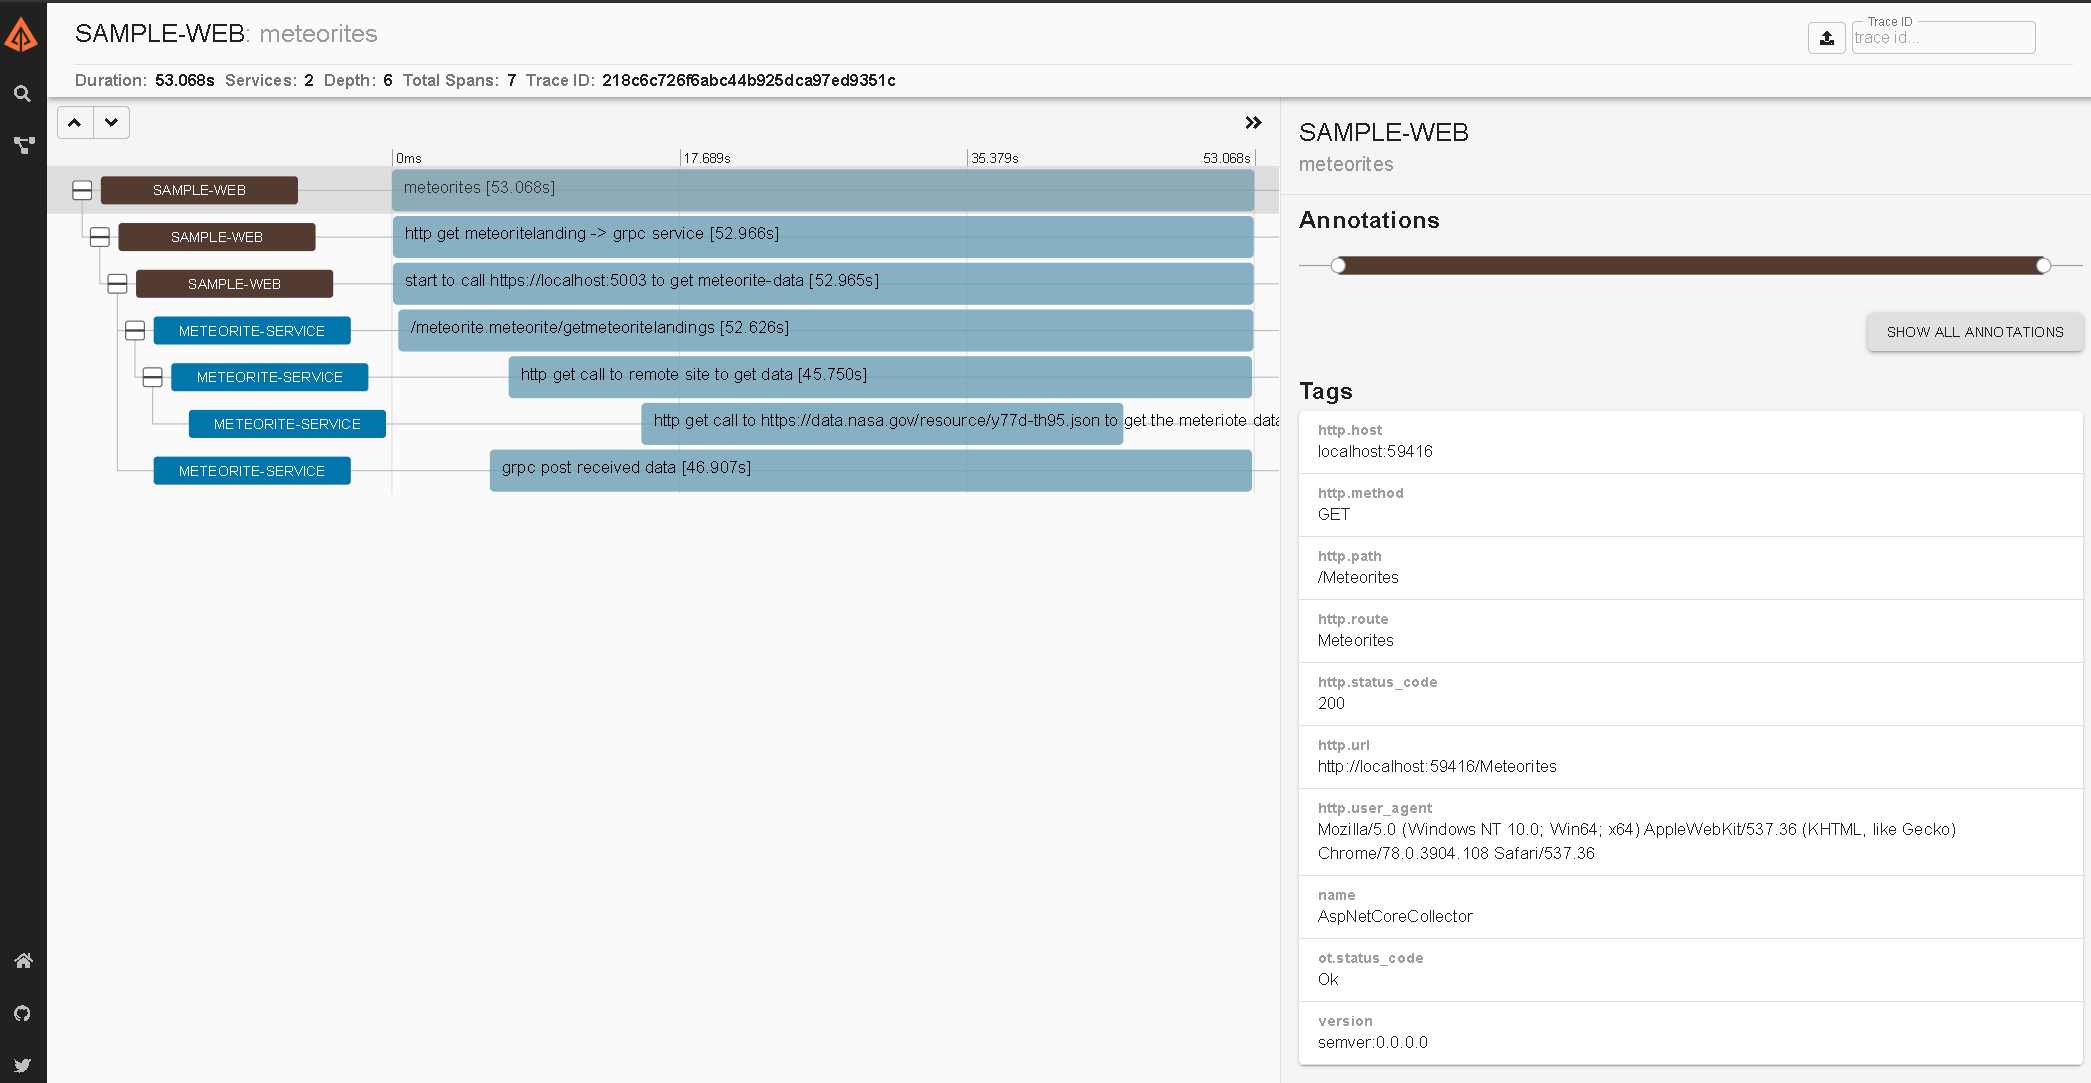Select the /meteorite.meteorite/getmeteoritelandings span bar
2091x1083 pixels.
(825, 330)
